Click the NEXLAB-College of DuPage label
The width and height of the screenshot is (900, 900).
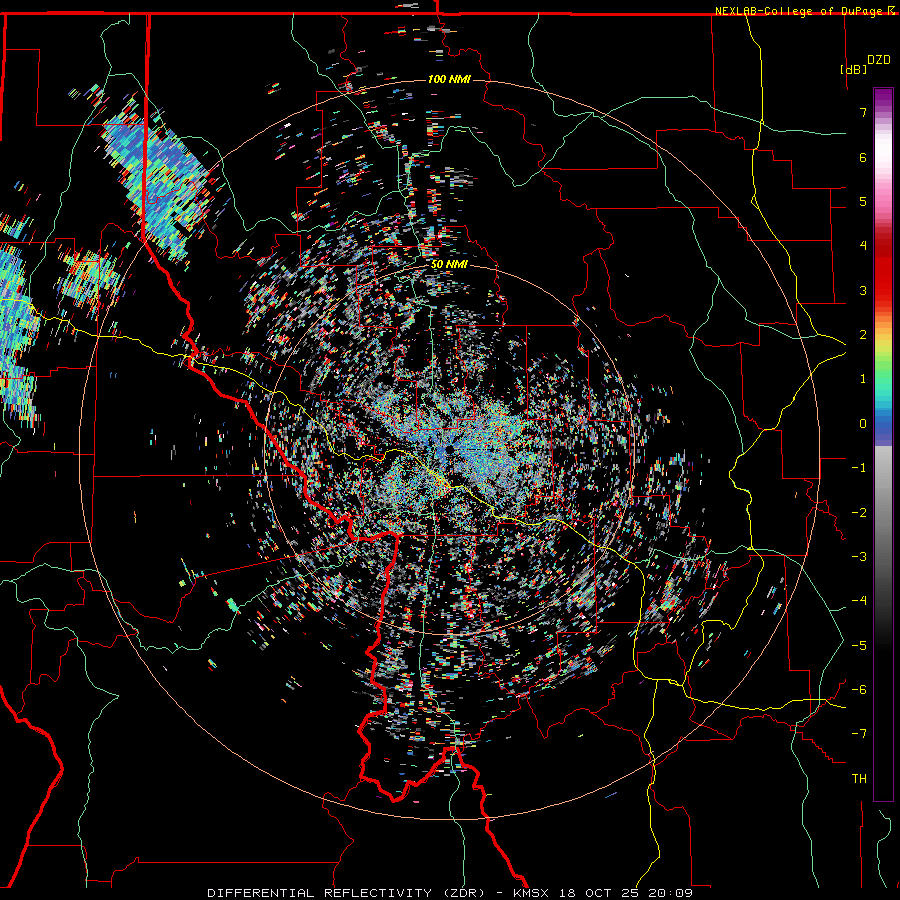(799, 11)
